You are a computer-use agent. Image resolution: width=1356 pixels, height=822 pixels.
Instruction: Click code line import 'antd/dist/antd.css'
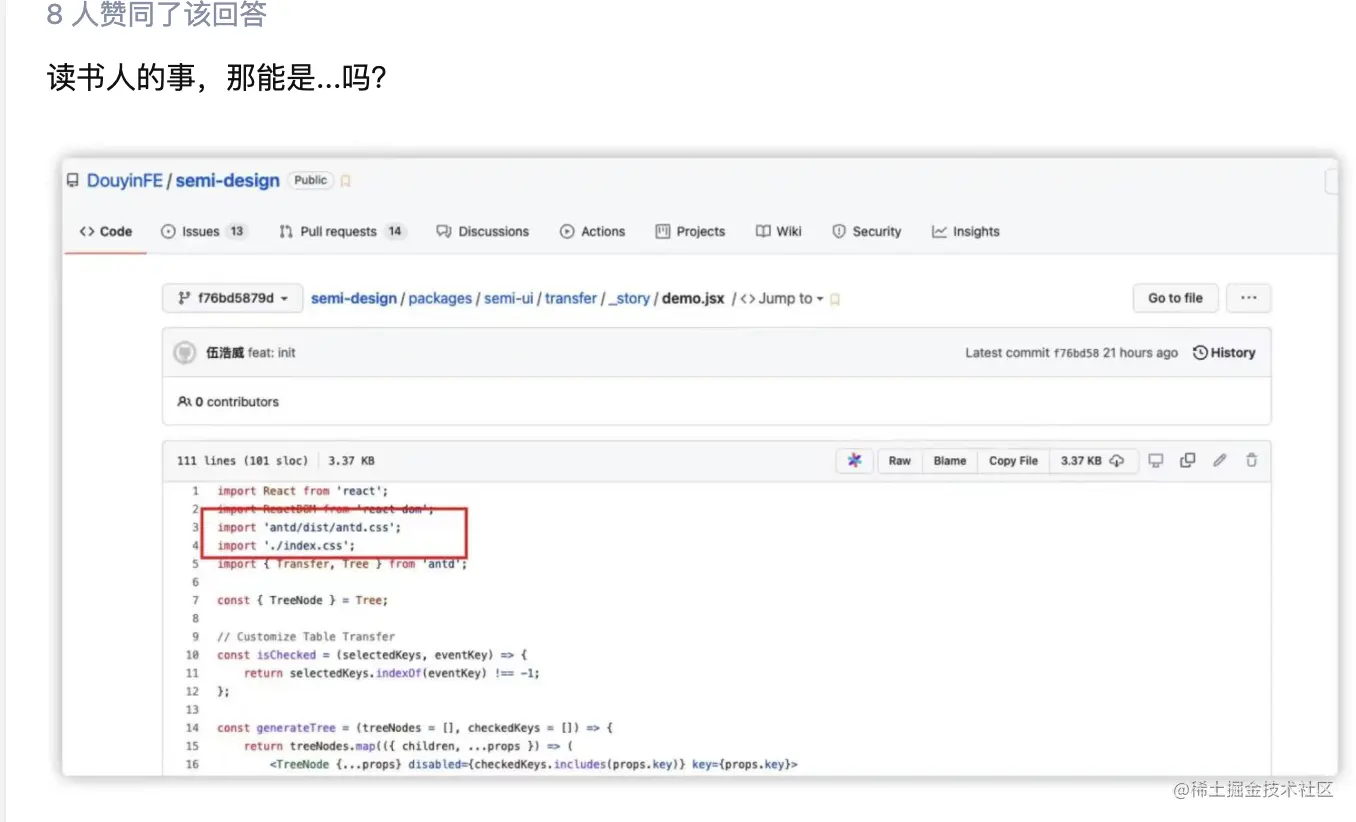(x=309, y=527)
